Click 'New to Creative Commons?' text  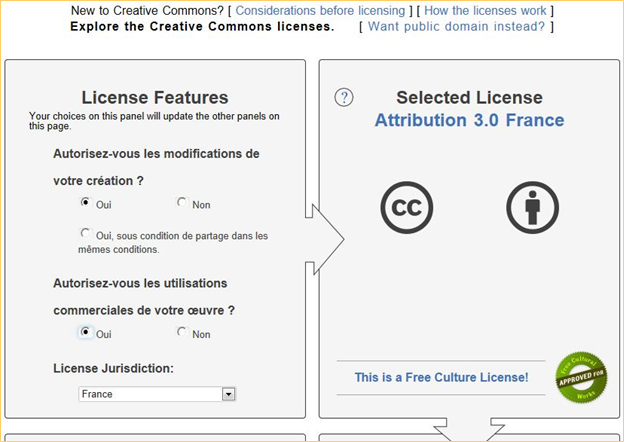(x=147, y=11)
